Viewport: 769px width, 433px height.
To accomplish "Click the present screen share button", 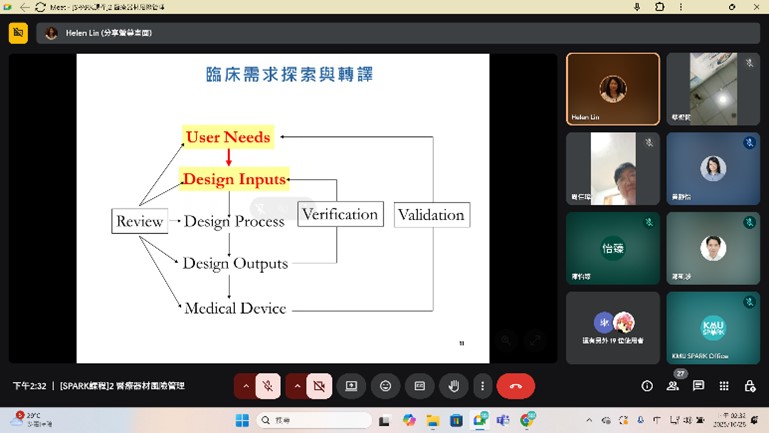I will pyautogui.click(x=351, y=386).
